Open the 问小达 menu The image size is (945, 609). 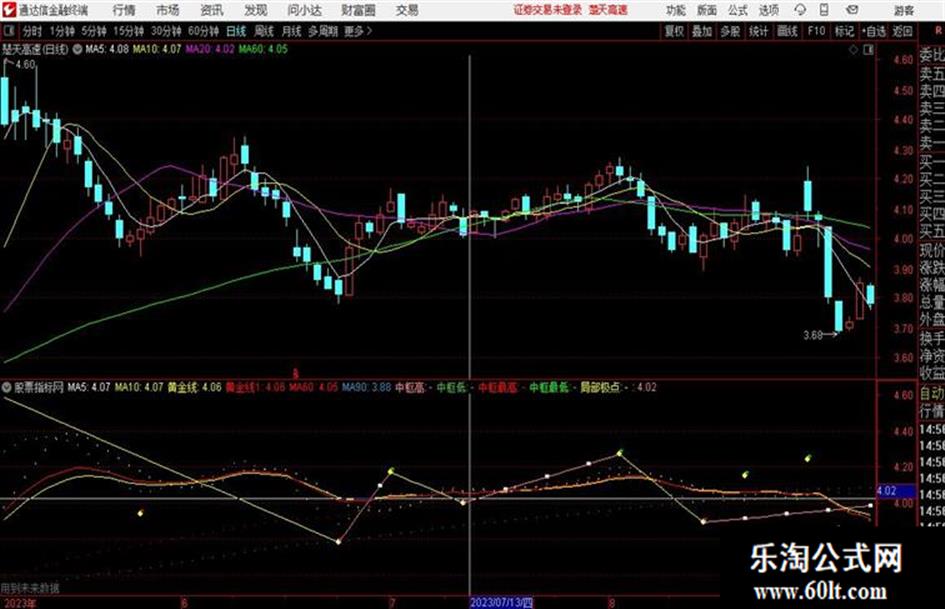304,10
